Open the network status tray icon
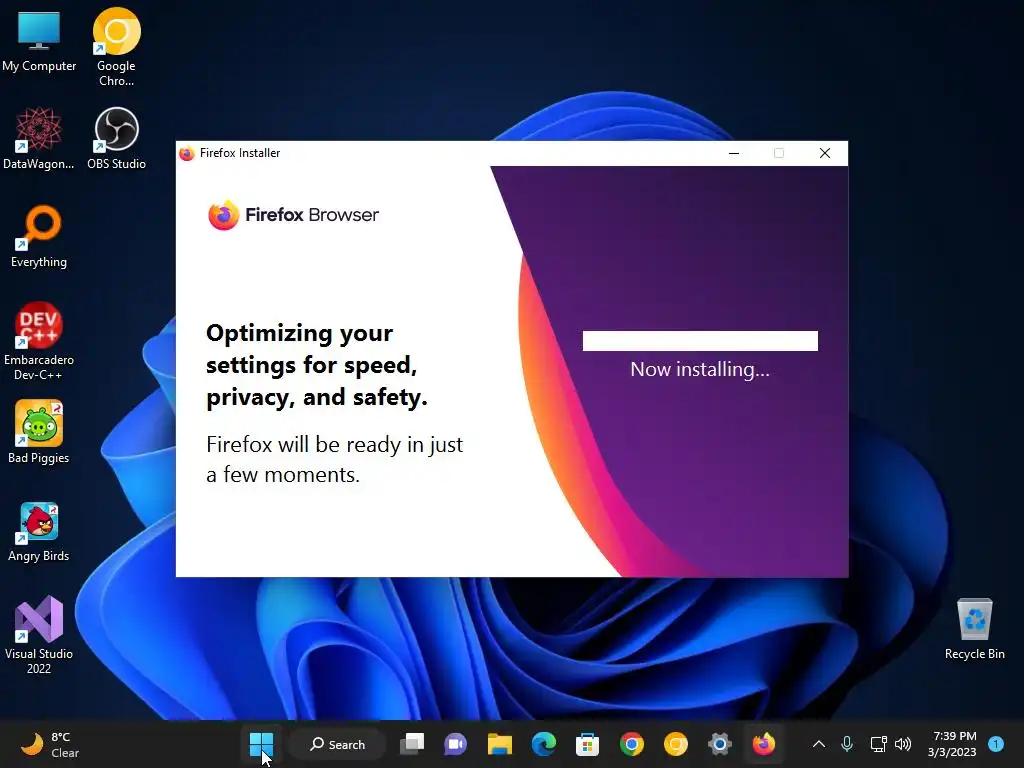This screenshot has height=768, width=1024. pos(878,744)
